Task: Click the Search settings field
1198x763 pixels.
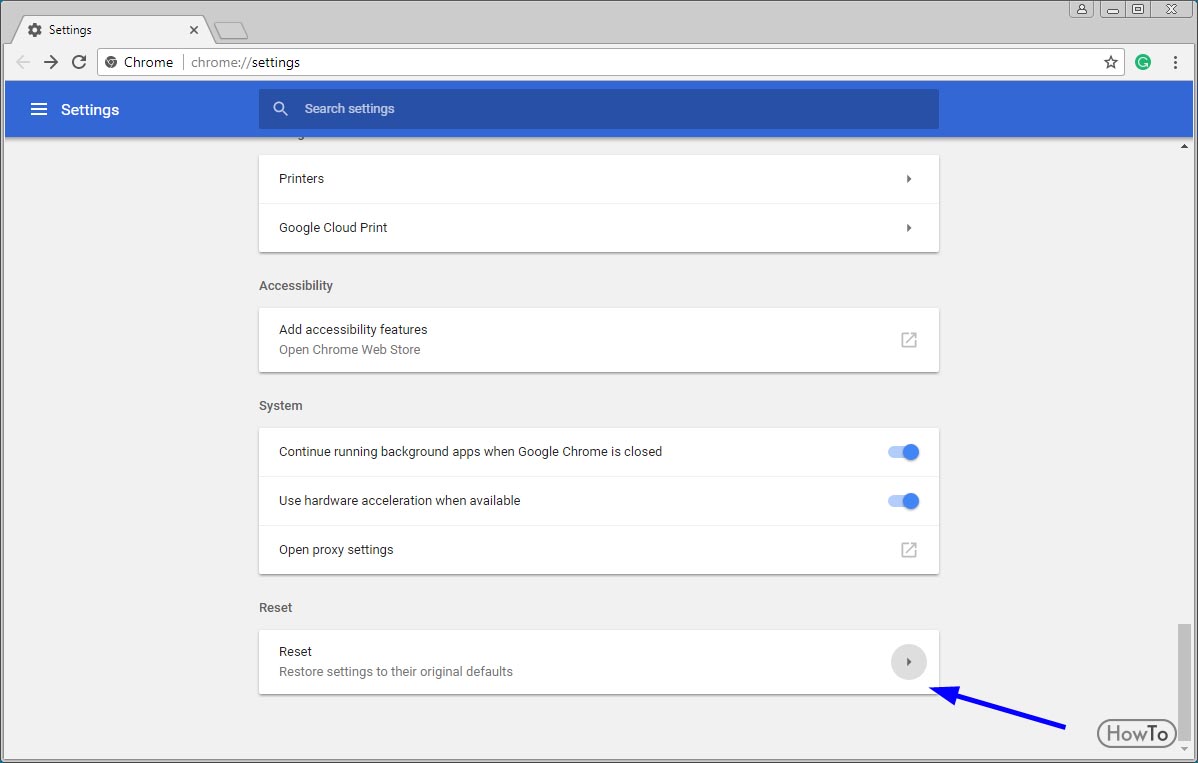Action: pos(598,108)
